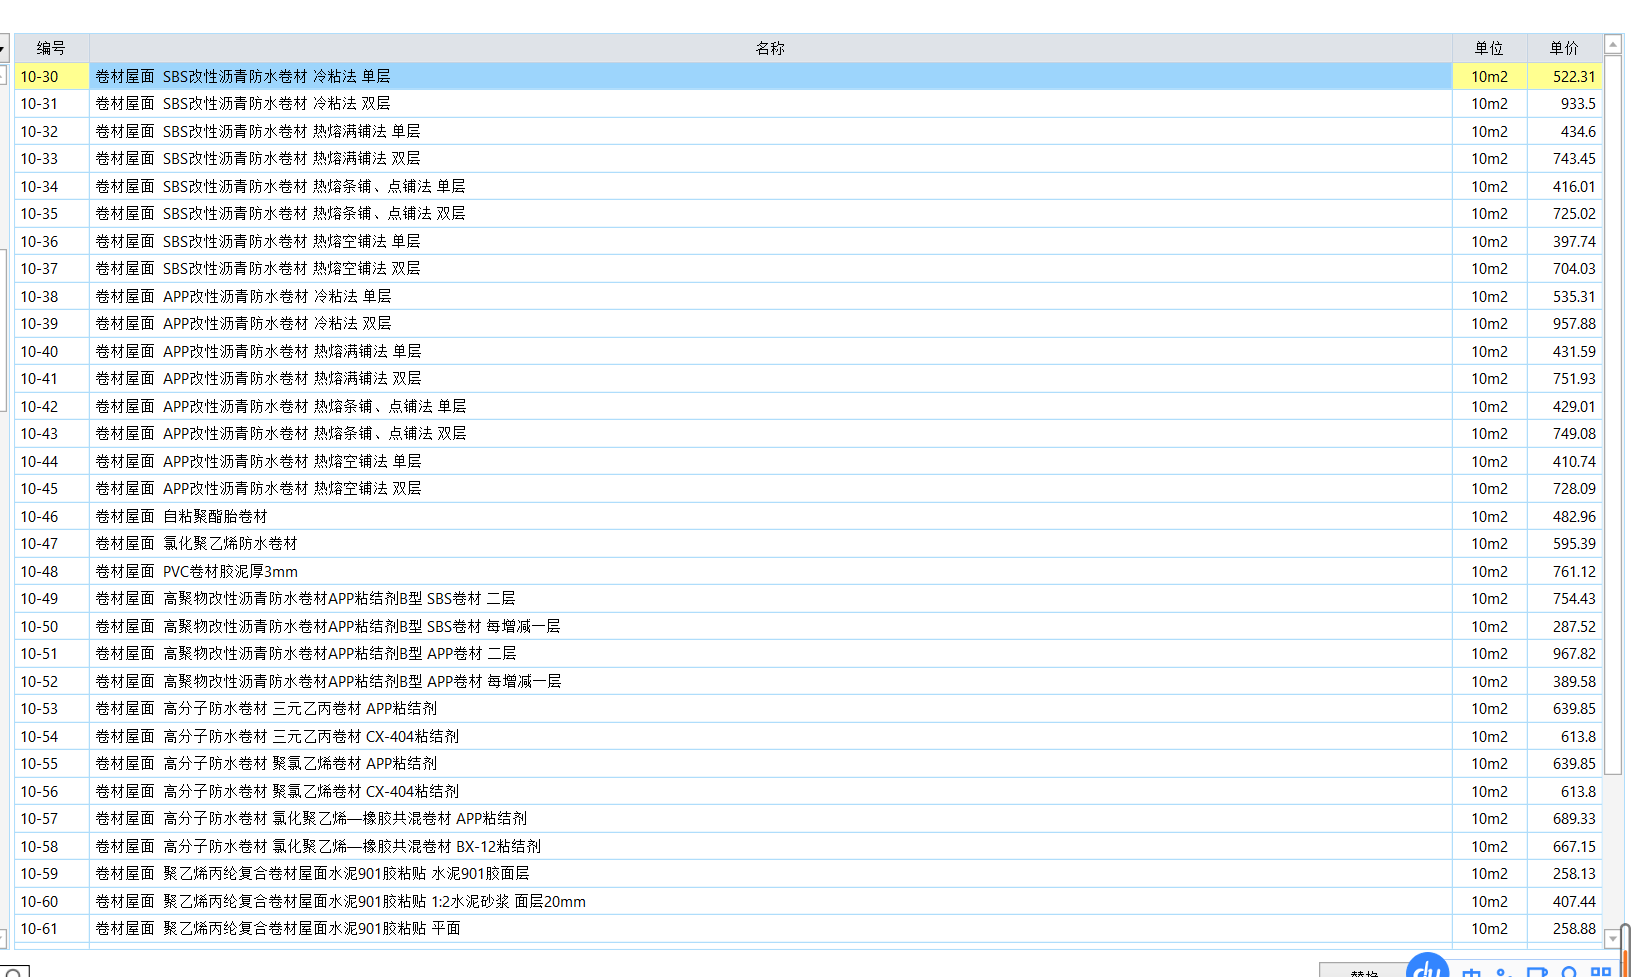Select row 卷材屋面 PVC卷材胶泥厚3mm
Viewport: 1631px width, 977px height.
pyautogui.click(x=770, y=571)
